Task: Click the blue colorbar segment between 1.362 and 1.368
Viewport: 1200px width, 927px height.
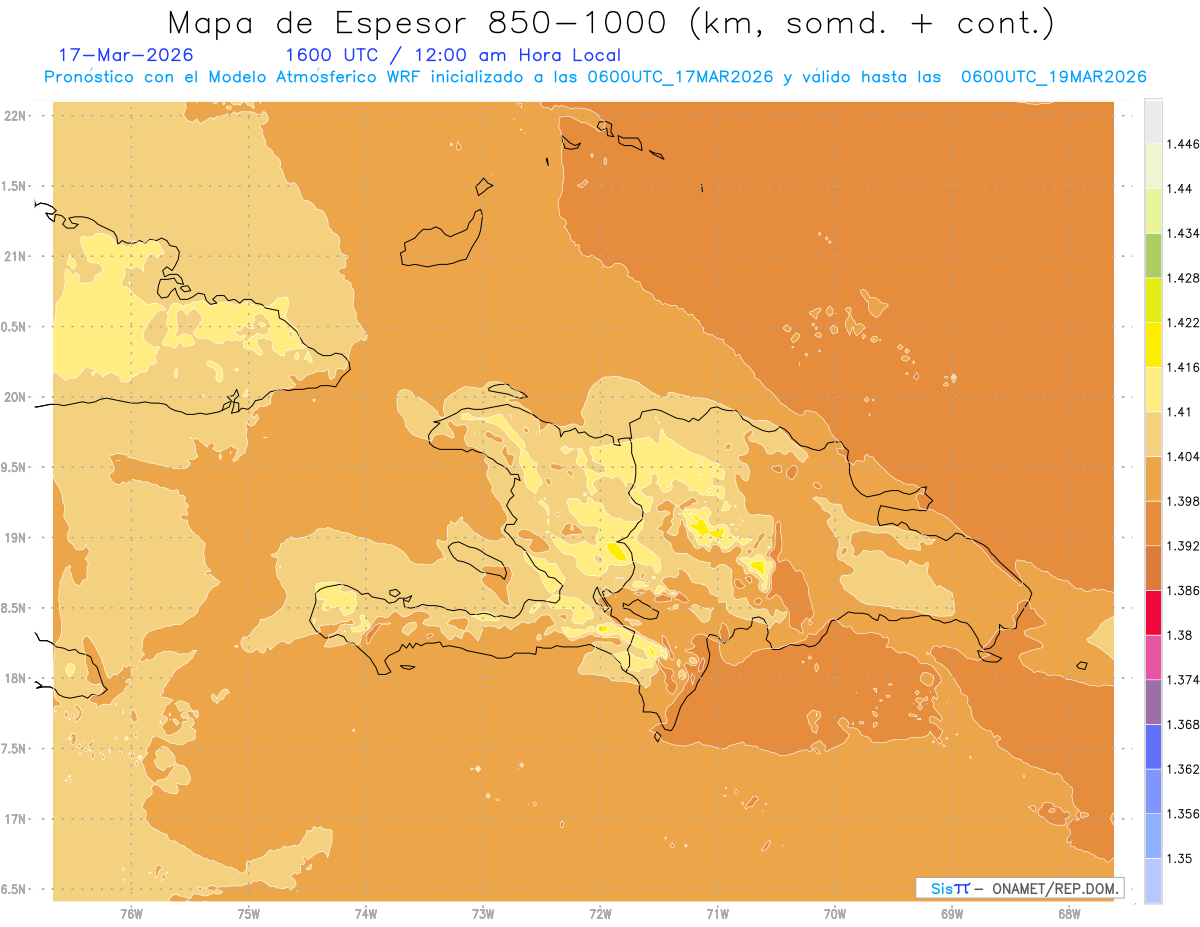Action: (1153, 746)
